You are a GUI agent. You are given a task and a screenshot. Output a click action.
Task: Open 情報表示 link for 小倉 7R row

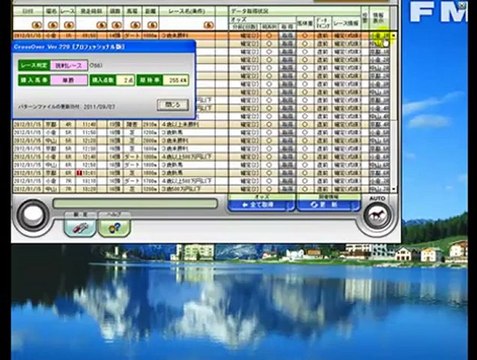click(x=379, y=181)
